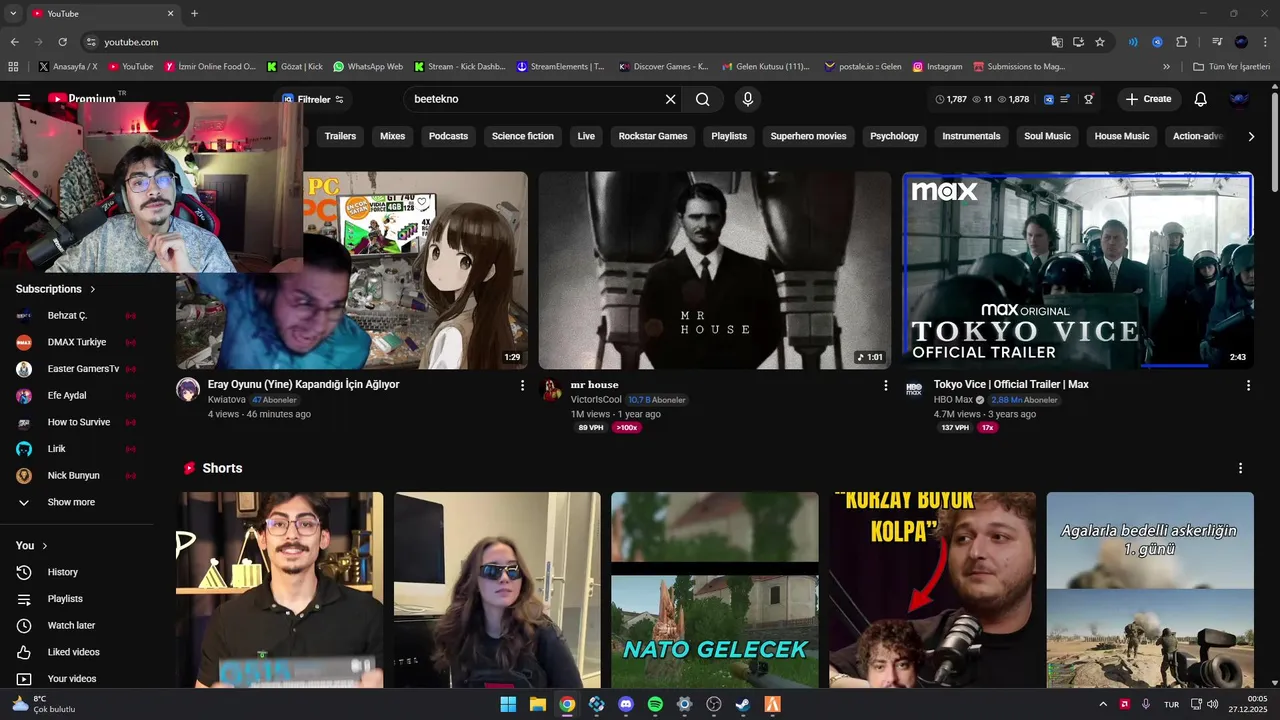Open the more options menu for mr house video
The width and height of the screenshot is (1280, 720).
[885, 385]
